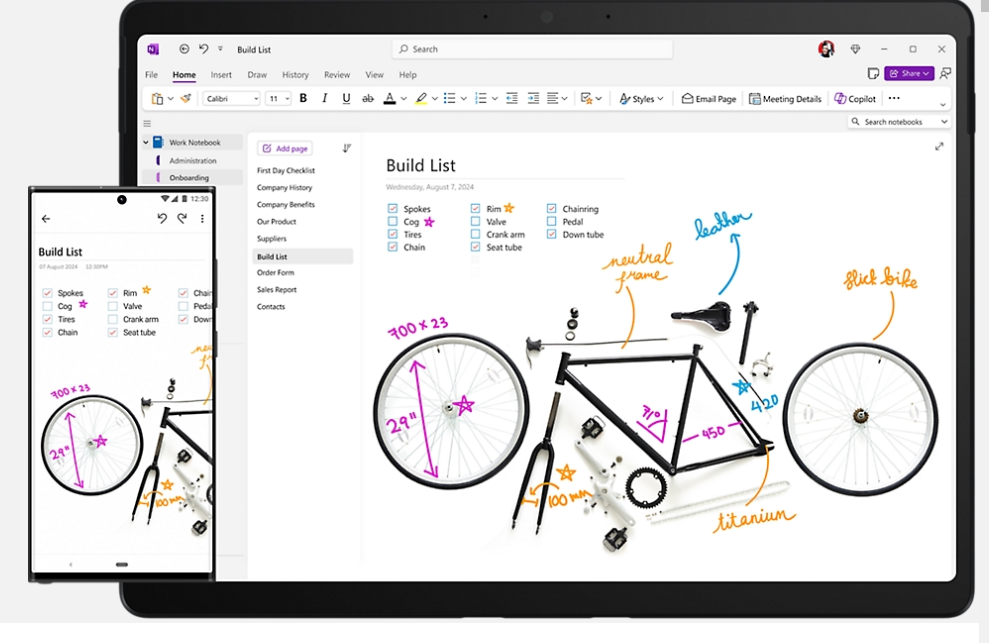This screenshot has height=643, width=989.
Task: Click the bulleted list icon
Action: click(x=449, y=98)
